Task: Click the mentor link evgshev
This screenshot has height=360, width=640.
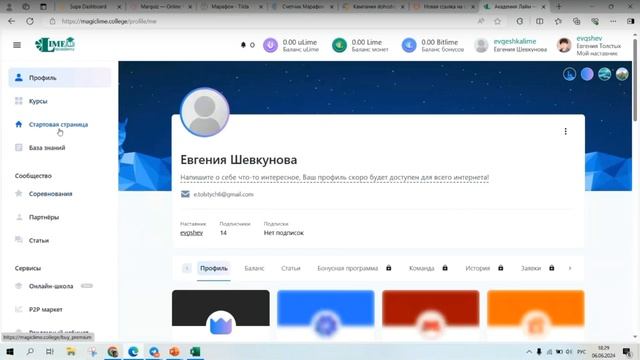Action: [x=191, y=233]
